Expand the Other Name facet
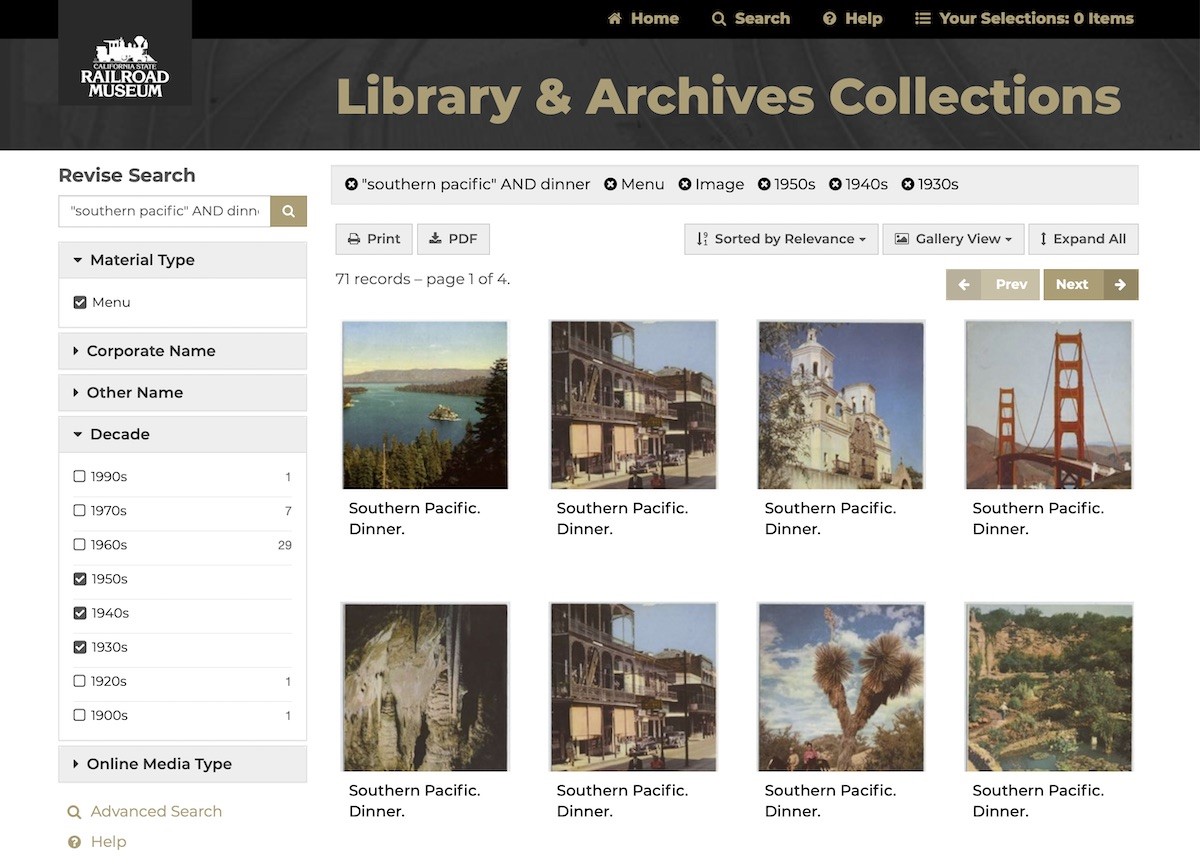This screenshot has width=1200, height=864. (182, 393)
